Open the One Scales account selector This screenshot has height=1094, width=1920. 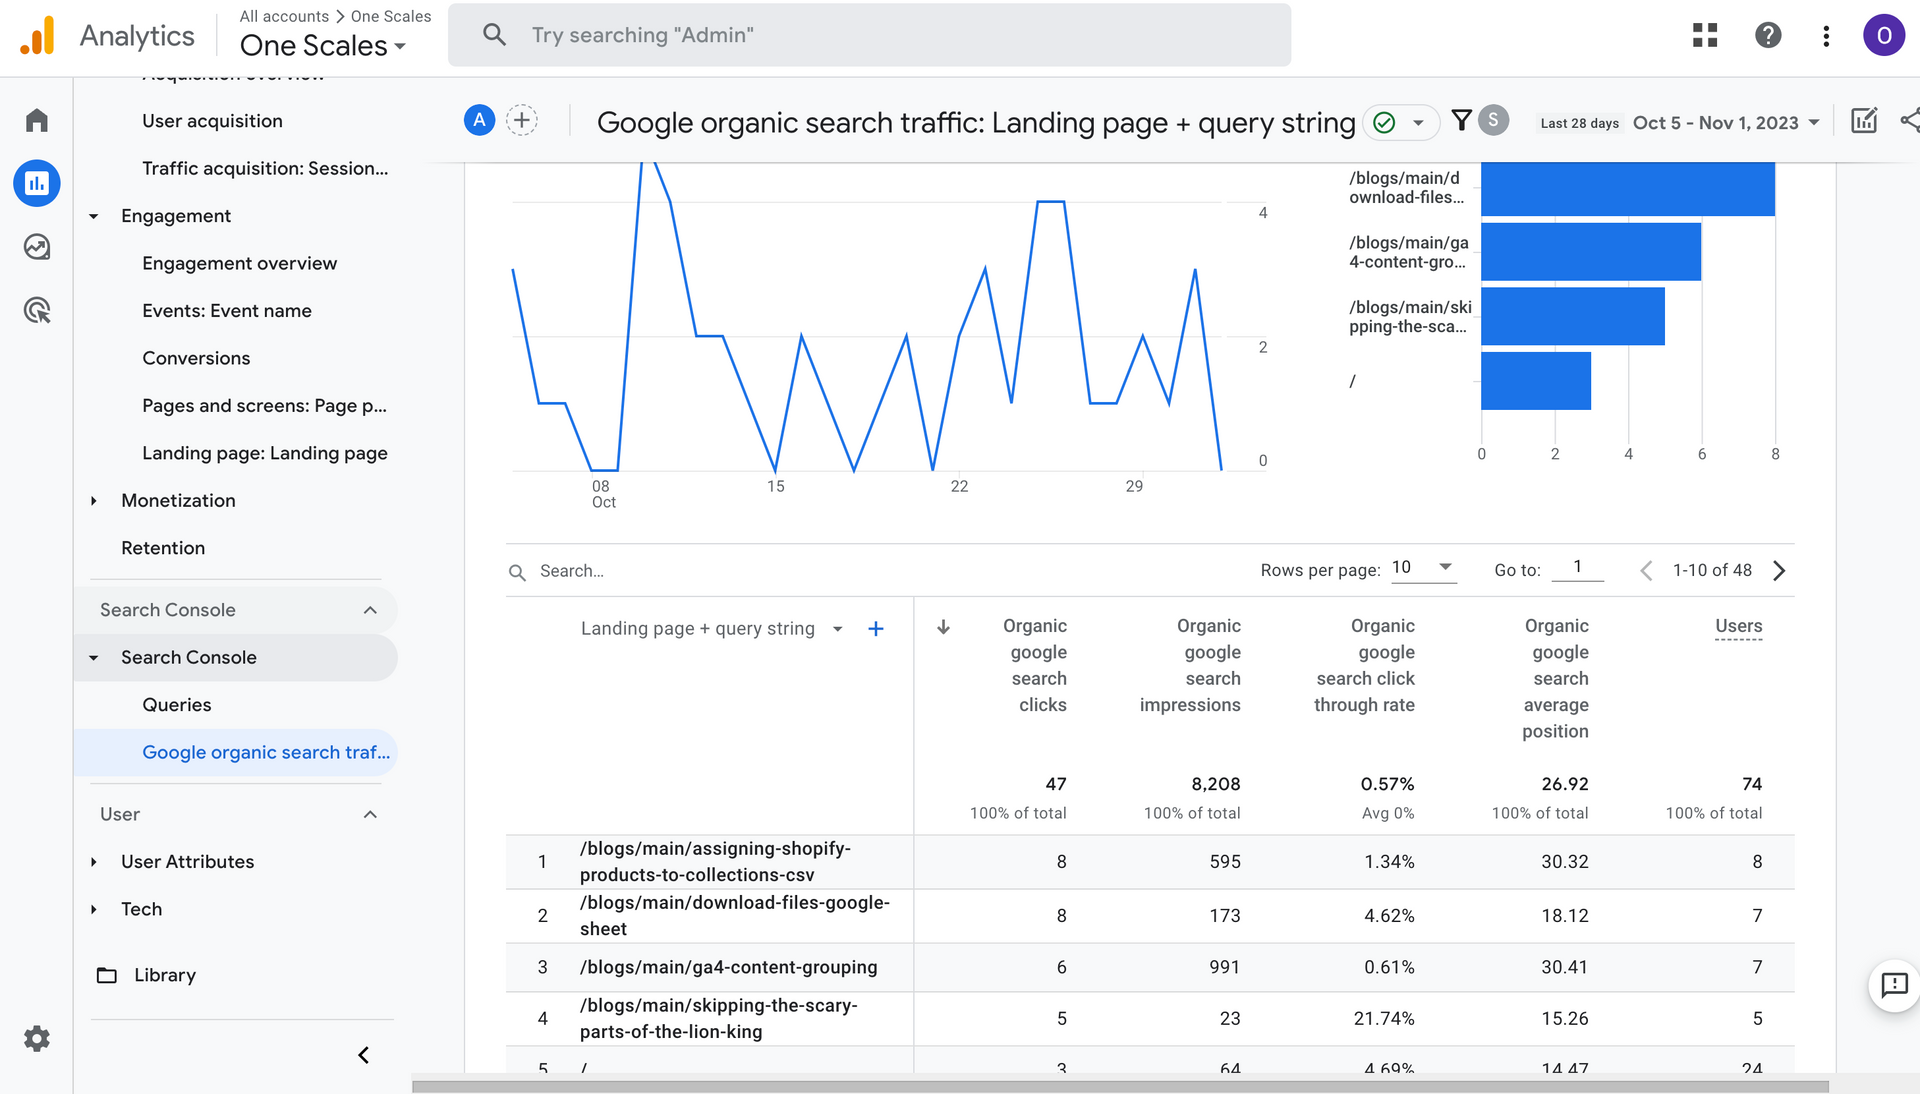322,45
